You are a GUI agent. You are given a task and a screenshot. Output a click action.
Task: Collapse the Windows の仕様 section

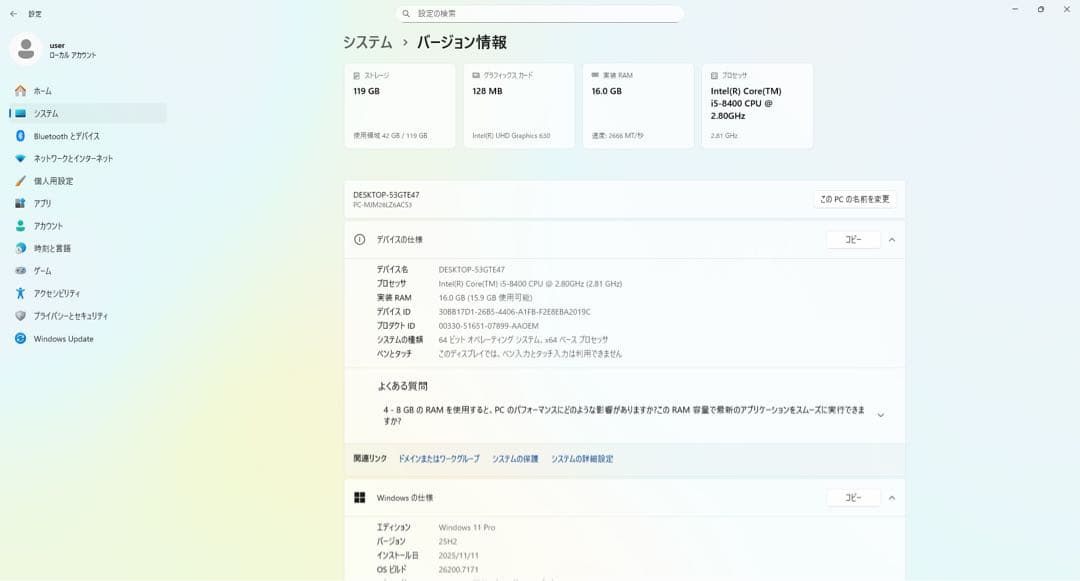(x=893, y=497)
